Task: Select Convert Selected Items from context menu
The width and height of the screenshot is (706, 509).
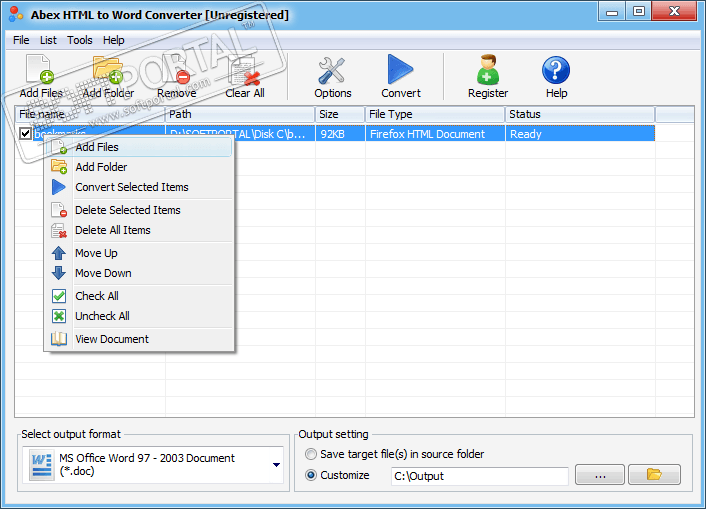Action: pos(140,187)
